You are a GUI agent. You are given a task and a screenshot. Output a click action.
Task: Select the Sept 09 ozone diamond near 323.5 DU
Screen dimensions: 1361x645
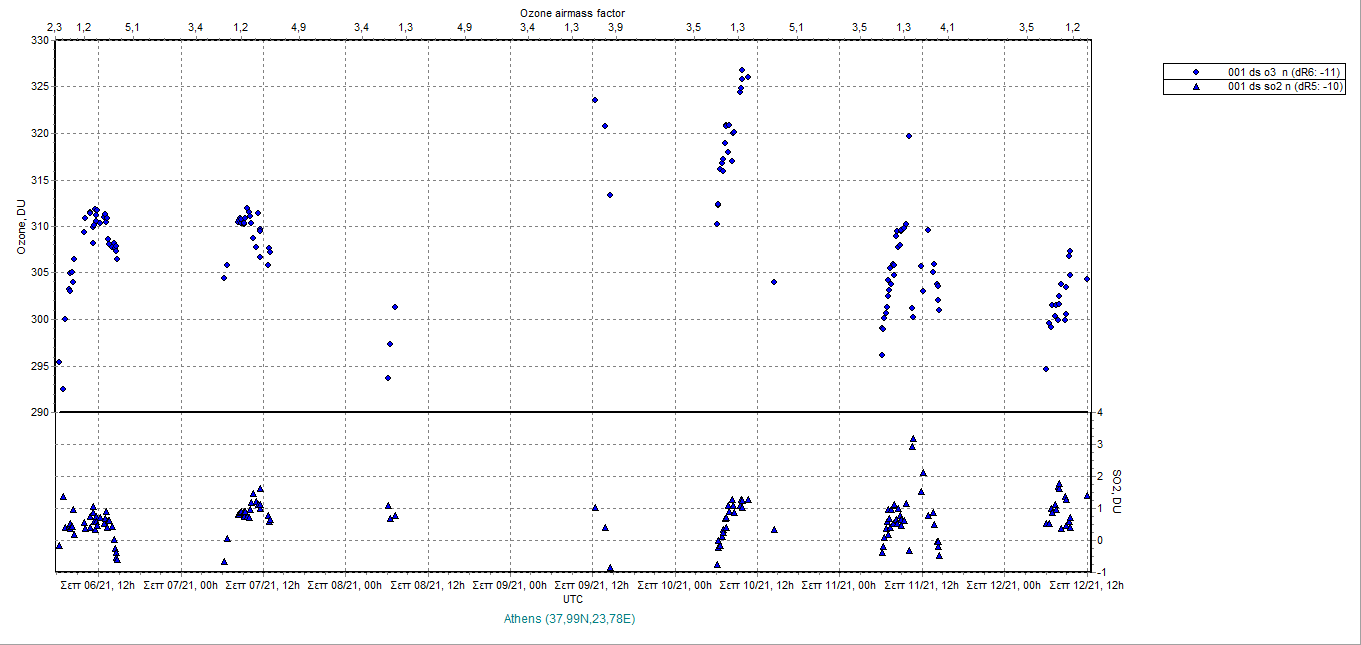594,100
